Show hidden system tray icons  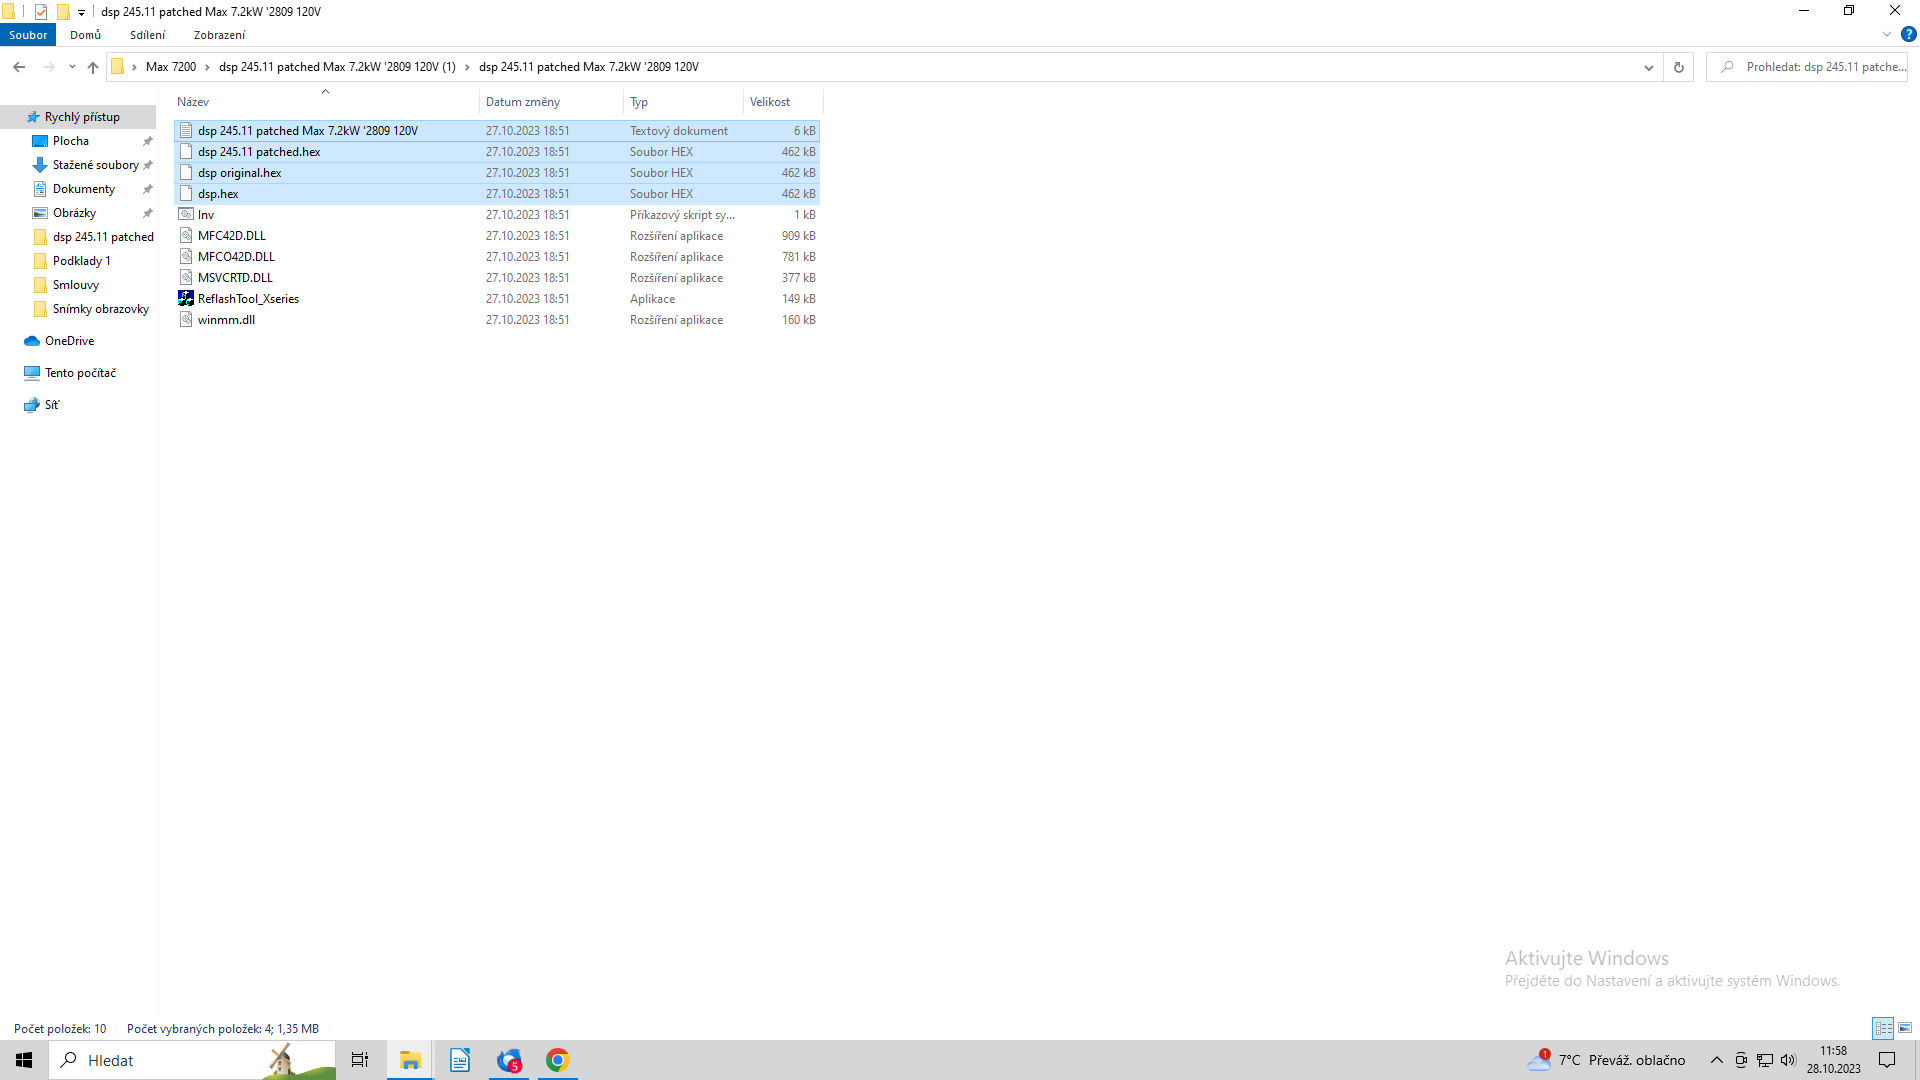pos(1716,1060)
